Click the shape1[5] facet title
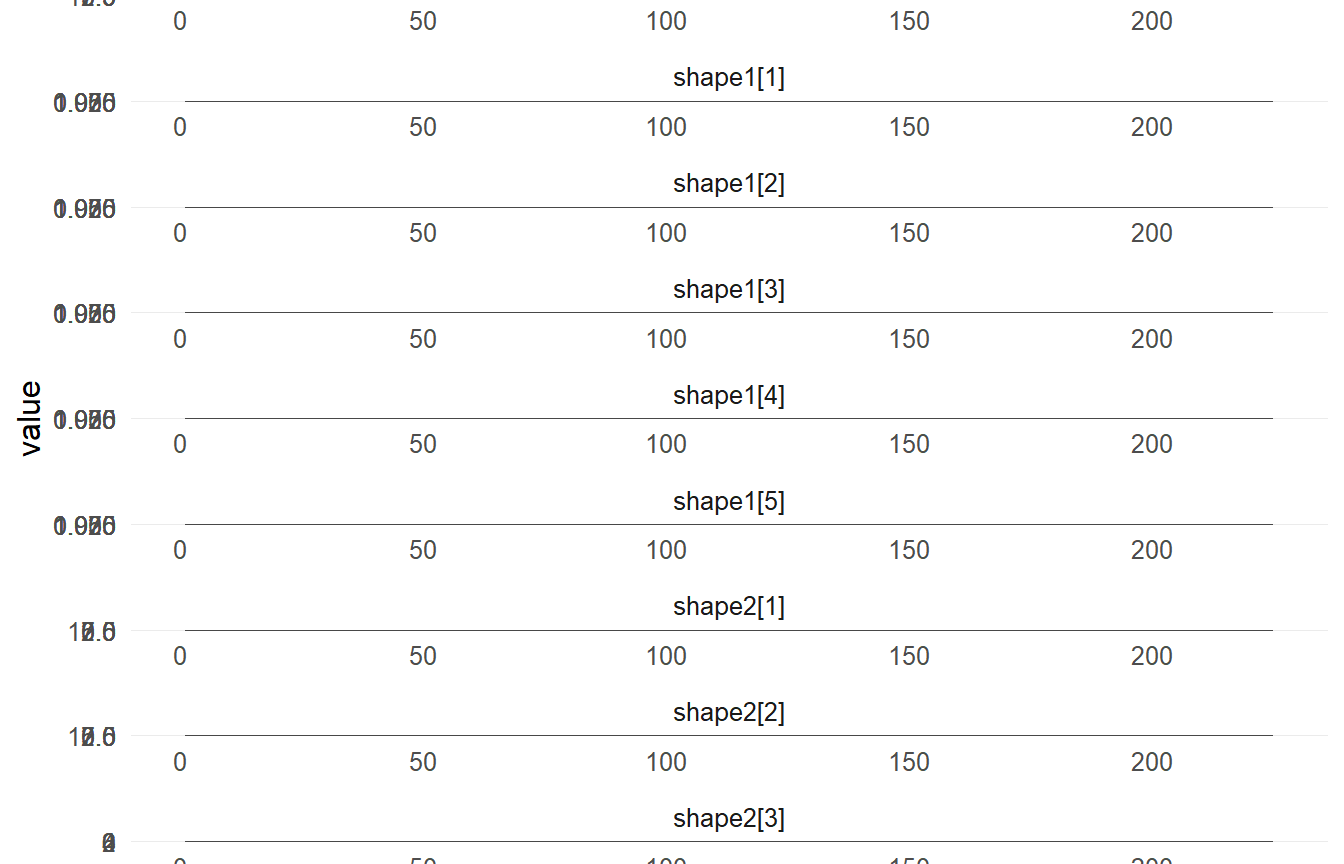Image resolution: width=1344 pixels, height=864 pixels. 728,501
